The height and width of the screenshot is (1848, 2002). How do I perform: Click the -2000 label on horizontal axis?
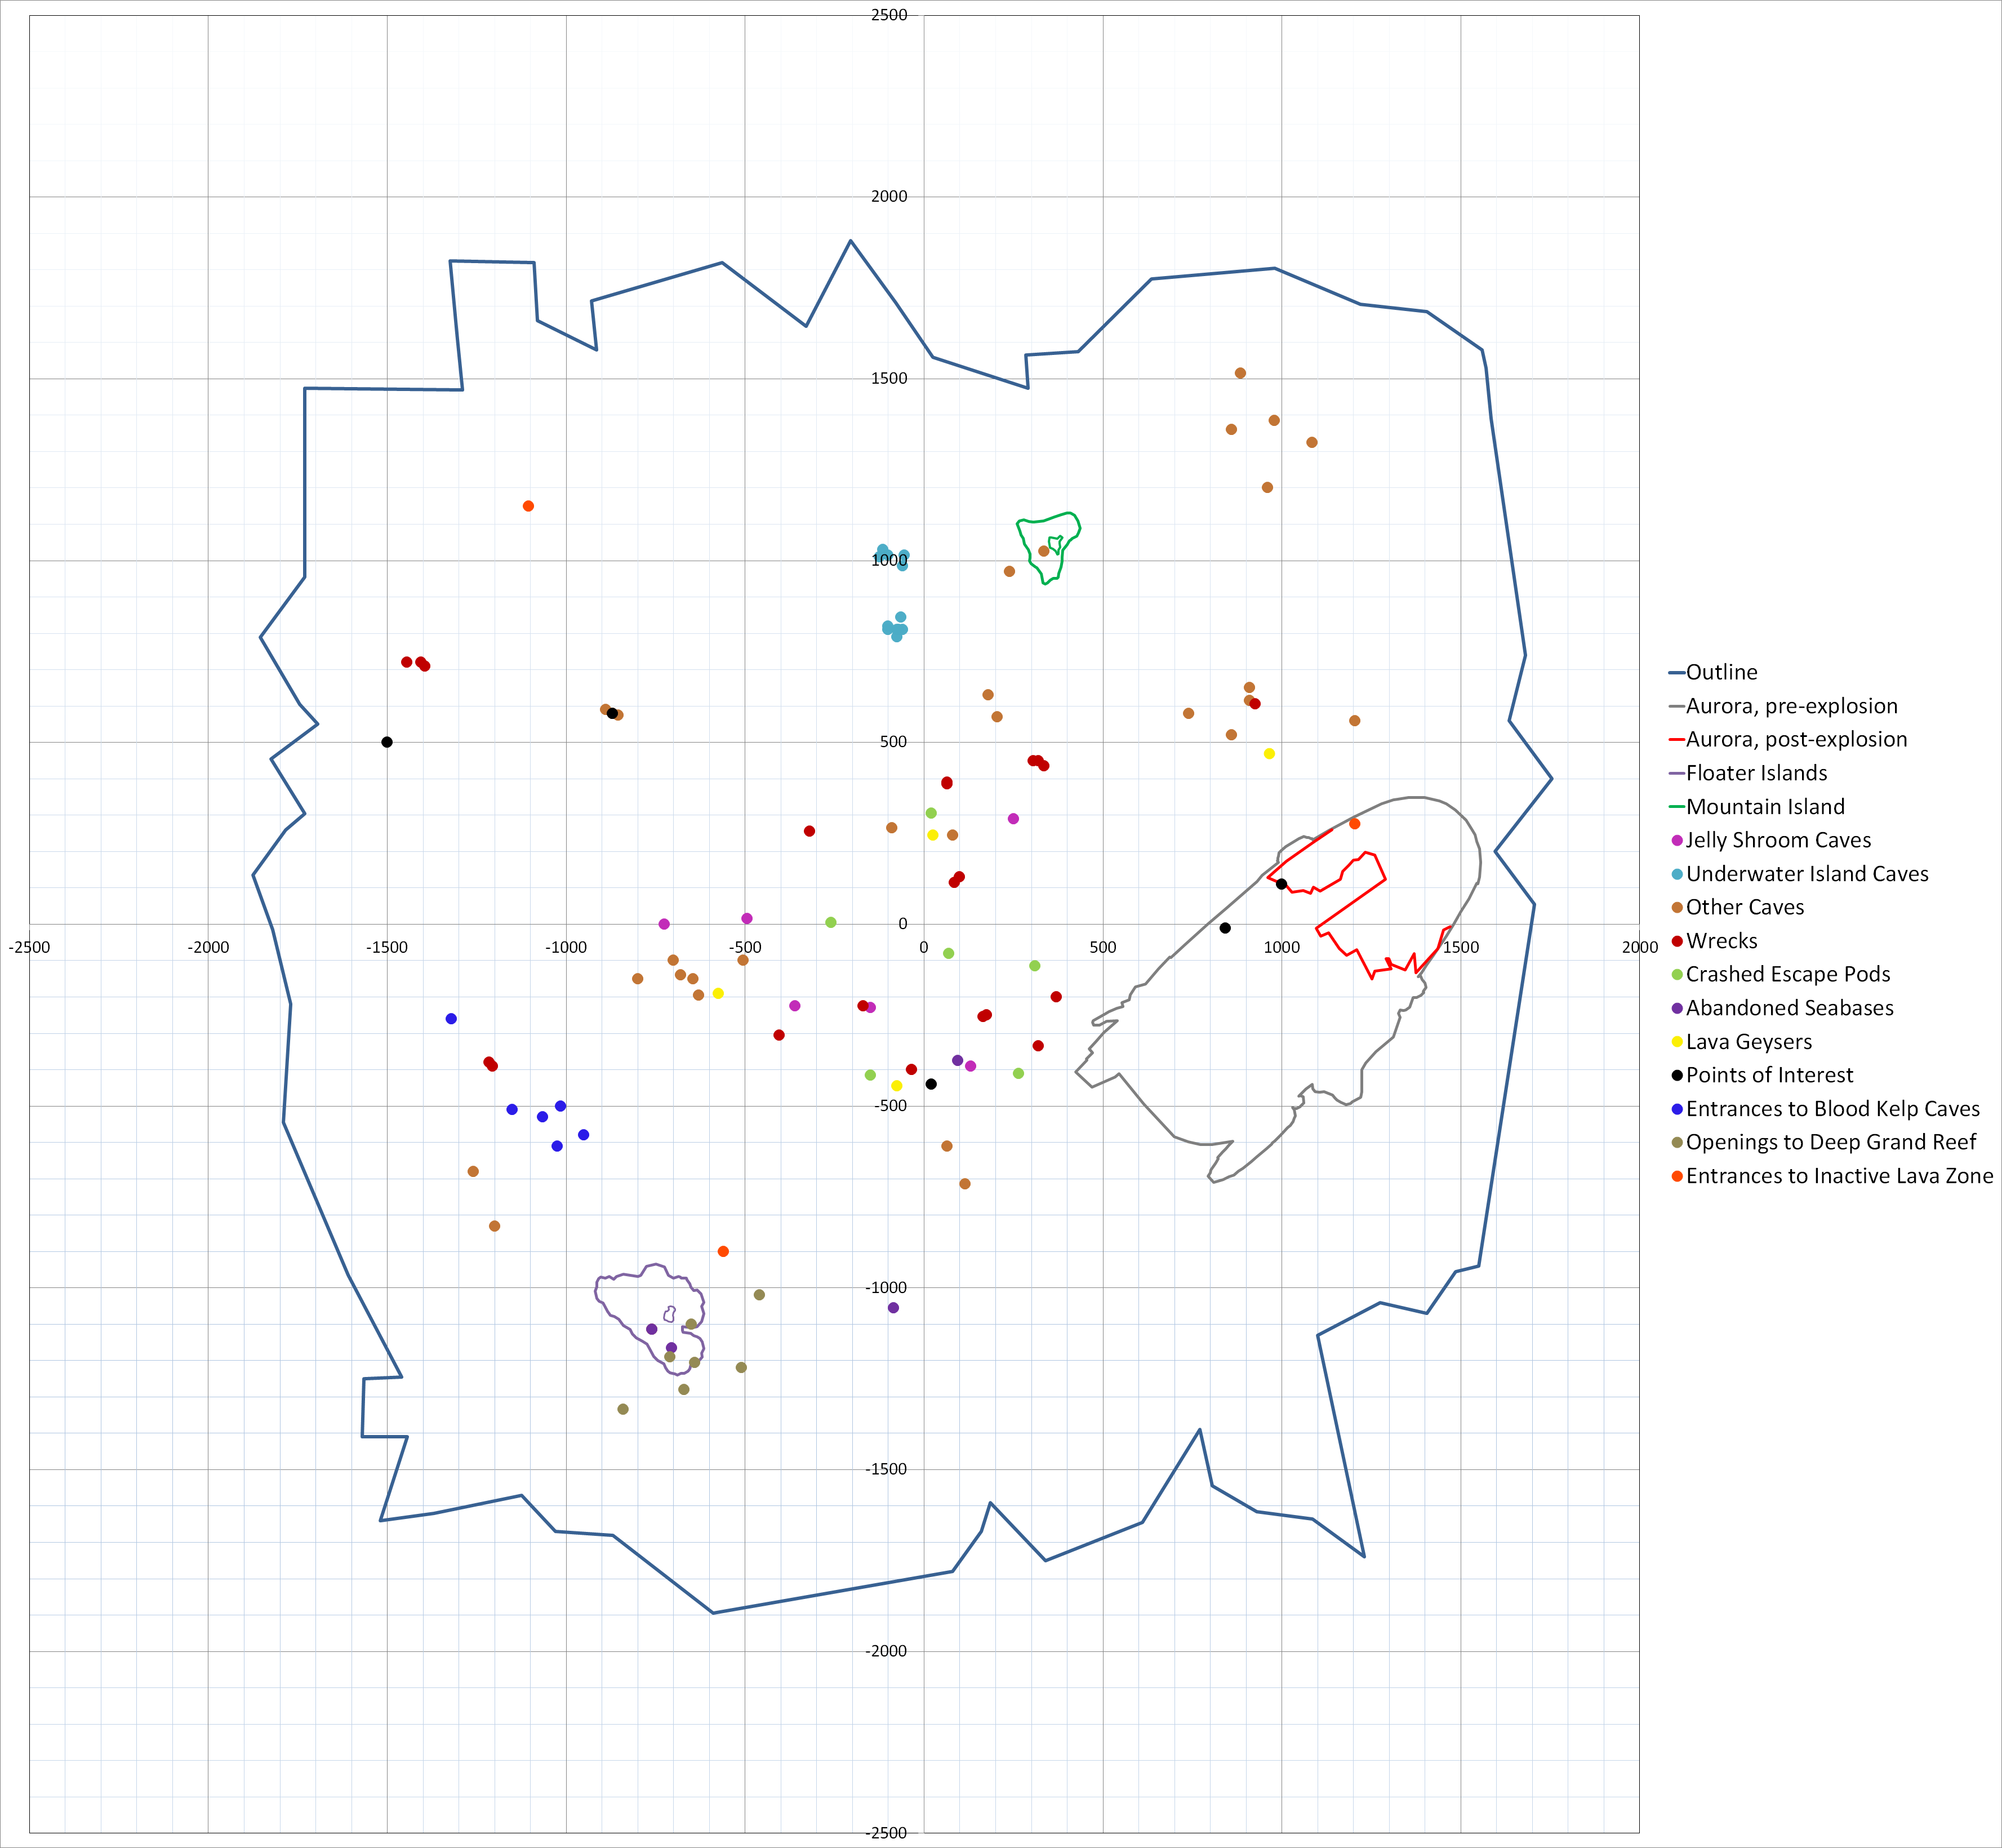[208, 947]
